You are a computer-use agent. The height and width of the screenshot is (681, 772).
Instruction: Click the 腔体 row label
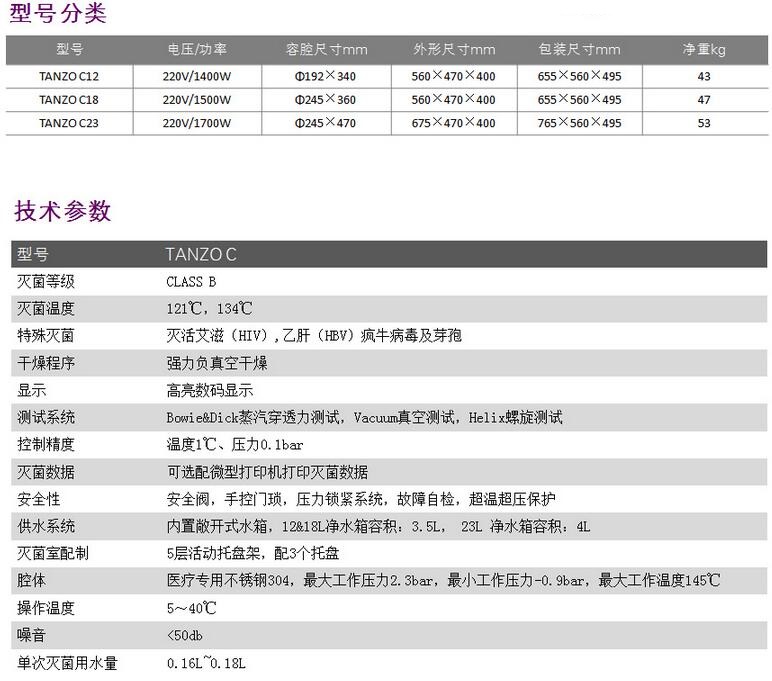32,581
